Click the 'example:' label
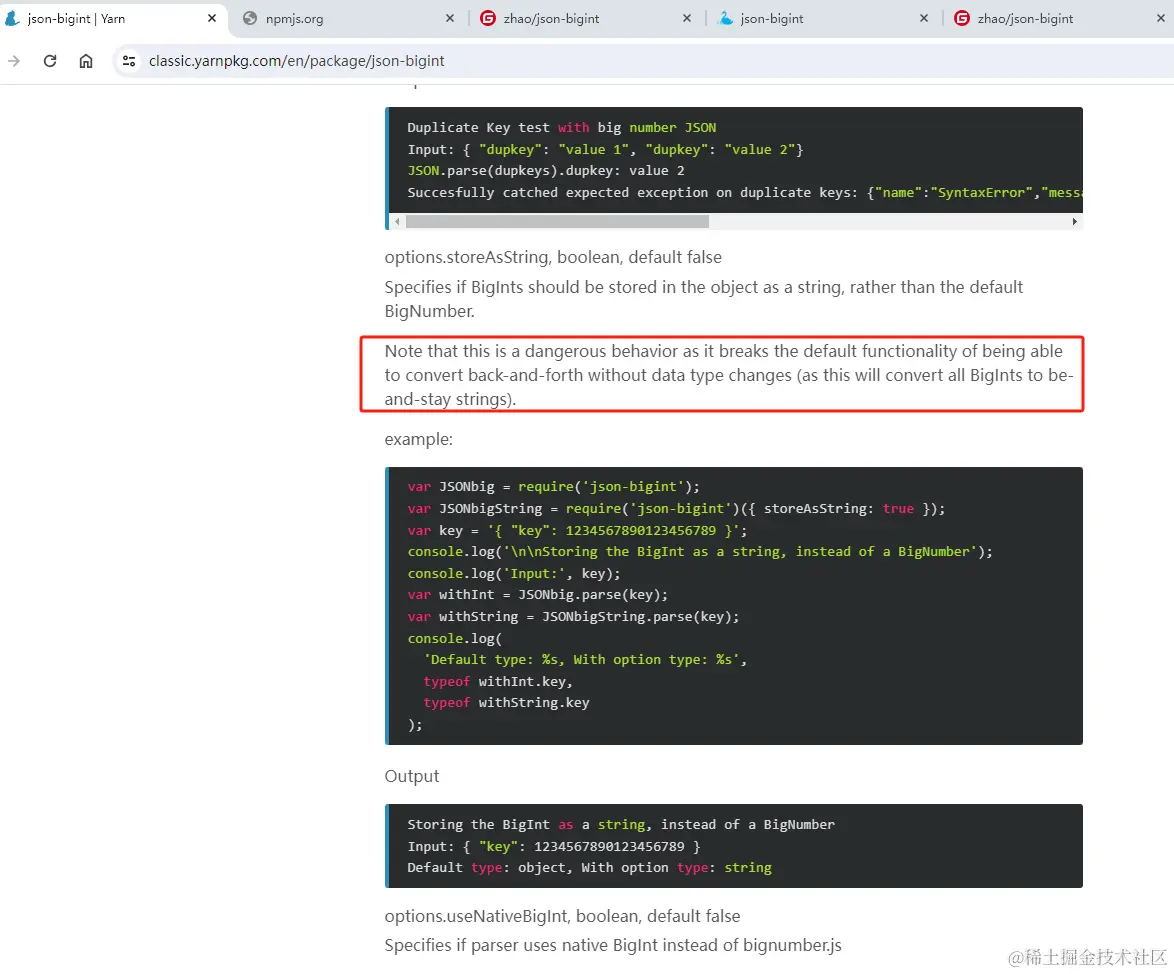The height and width of the screenshot is (974, 1174). point(419,439)
